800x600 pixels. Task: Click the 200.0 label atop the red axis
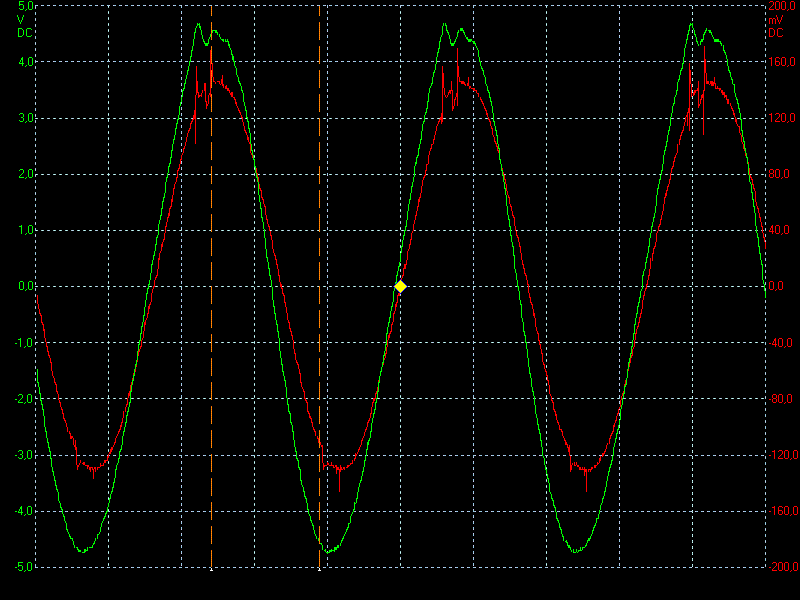click(x=779, y=6)
